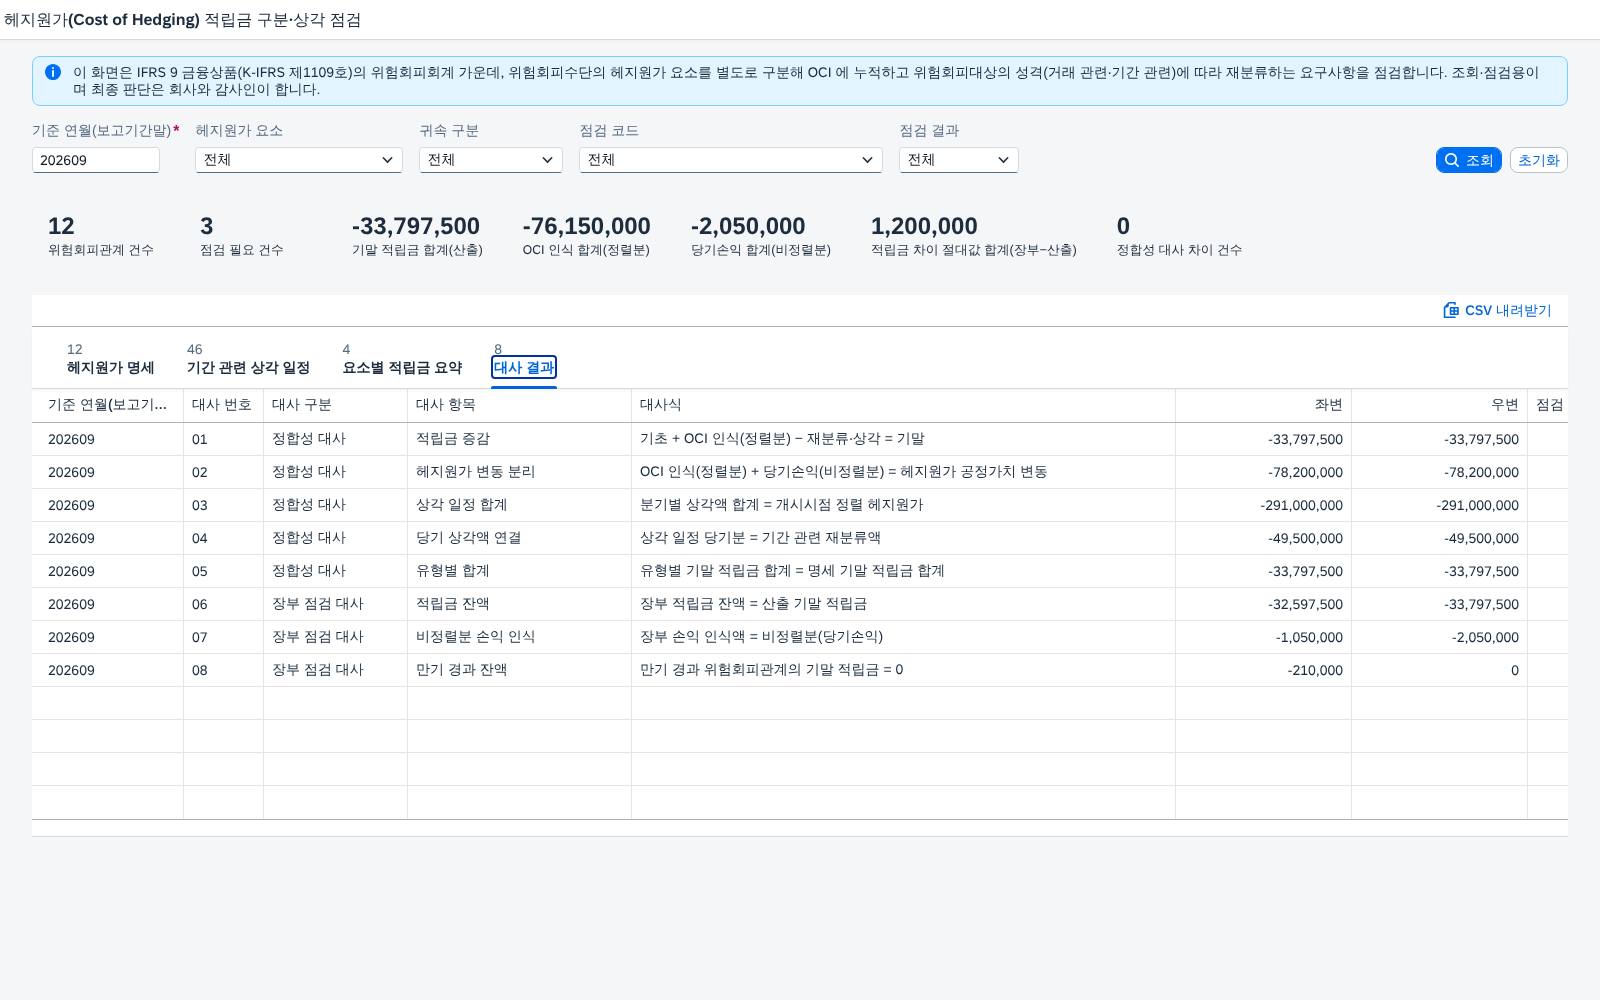The width and height of the screenshot is (1600, 1000).
Task: Click the -2,050,000 우변 value in row 07
Action: click(x=1485, y=637)
